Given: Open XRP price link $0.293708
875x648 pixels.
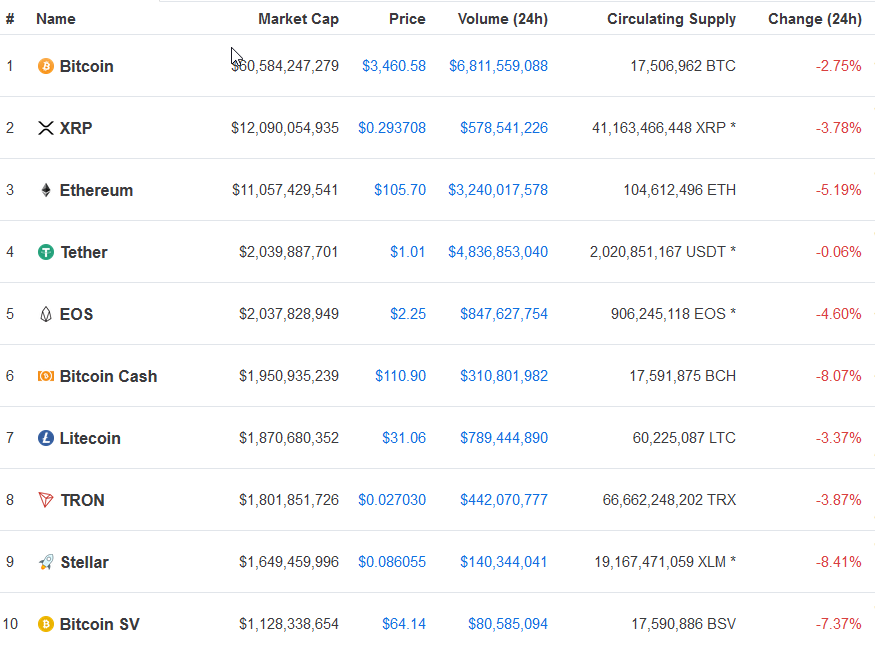Looking at the screenshot, I should click(x=392, y=128).
